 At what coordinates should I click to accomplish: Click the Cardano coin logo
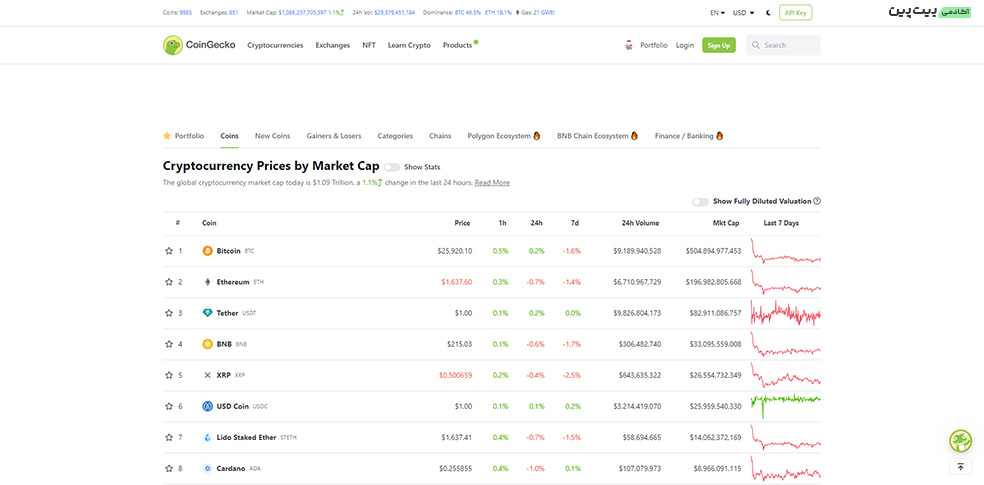coord(208,469)
